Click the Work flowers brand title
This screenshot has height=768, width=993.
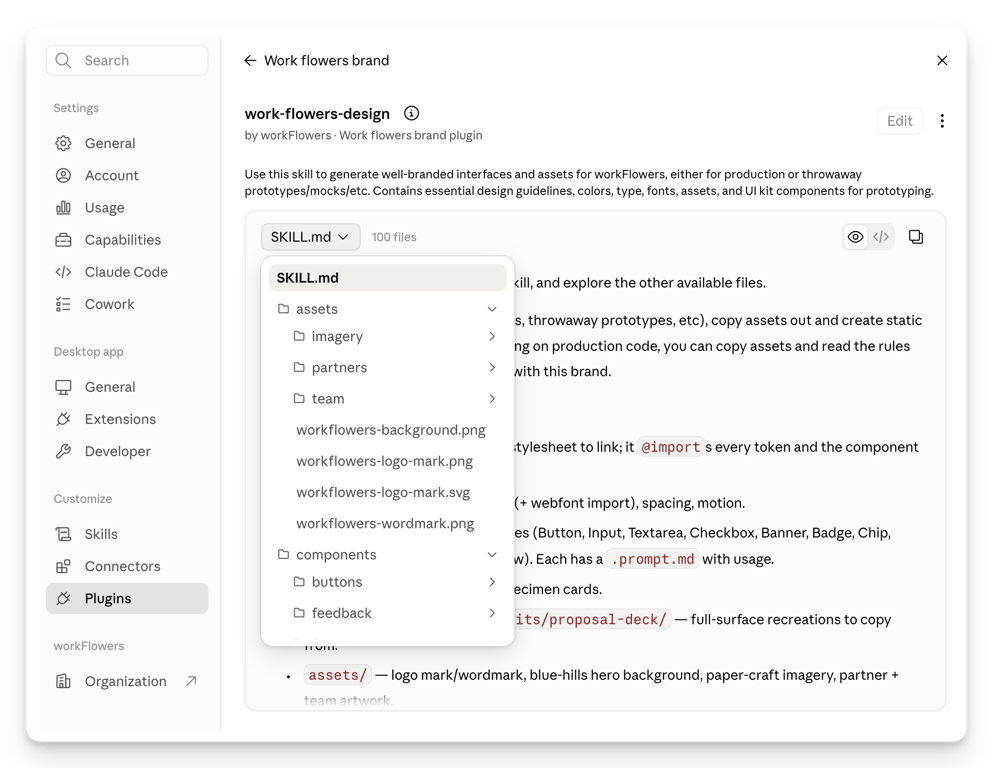pyautogui.click(x=327, y=60)
